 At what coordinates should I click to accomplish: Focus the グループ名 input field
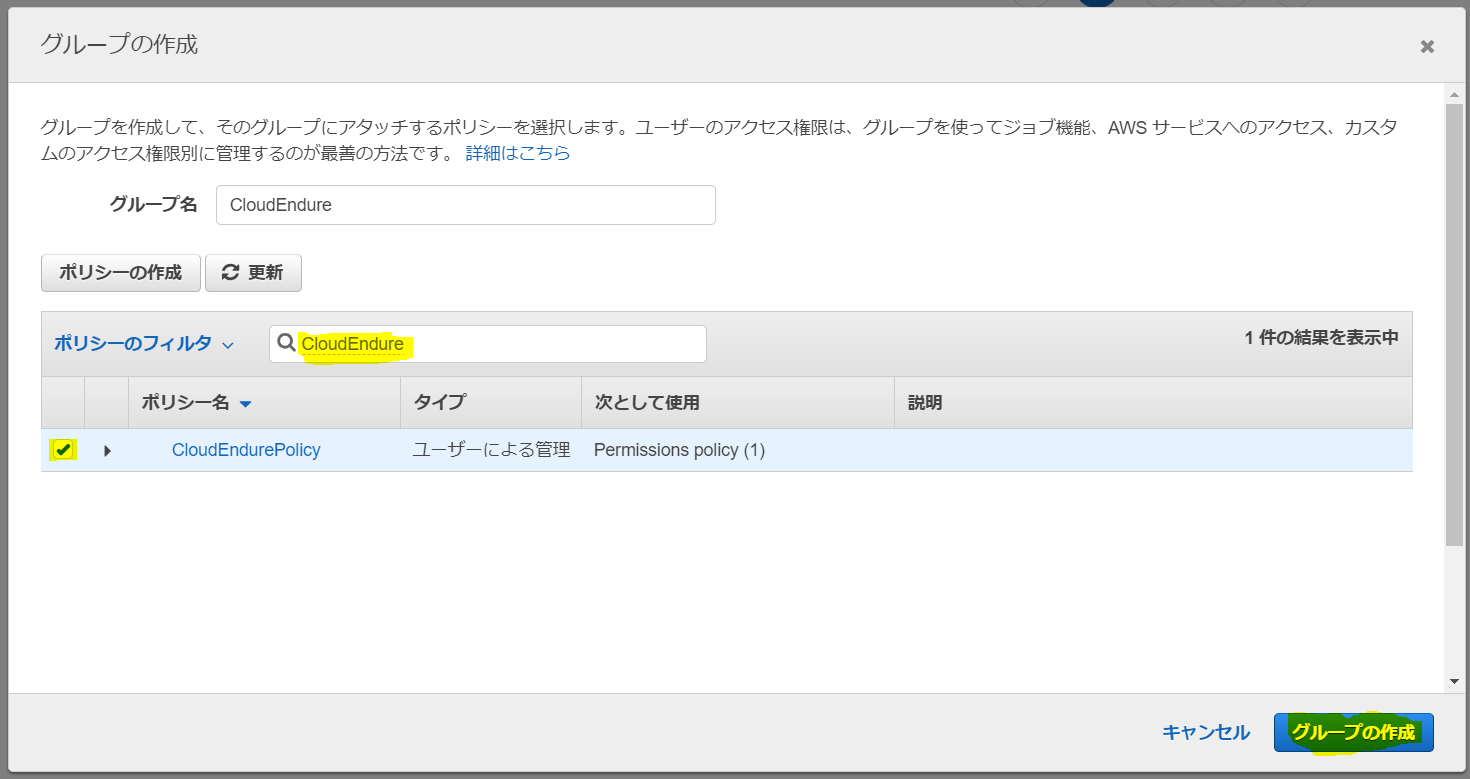[x=466, y=205]
